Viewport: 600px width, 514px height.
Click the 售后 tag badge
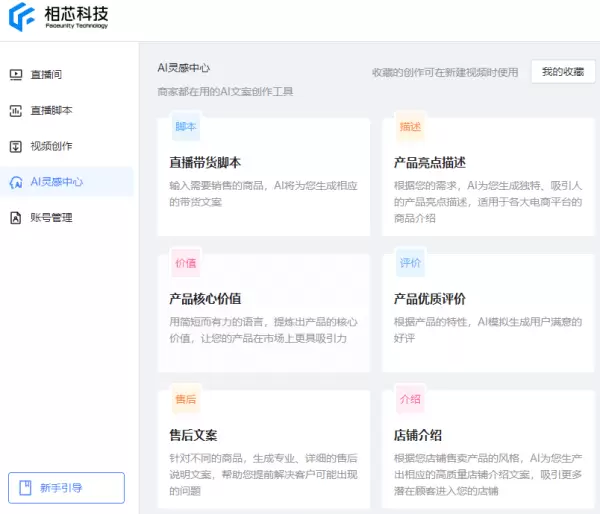click(186, 400)
